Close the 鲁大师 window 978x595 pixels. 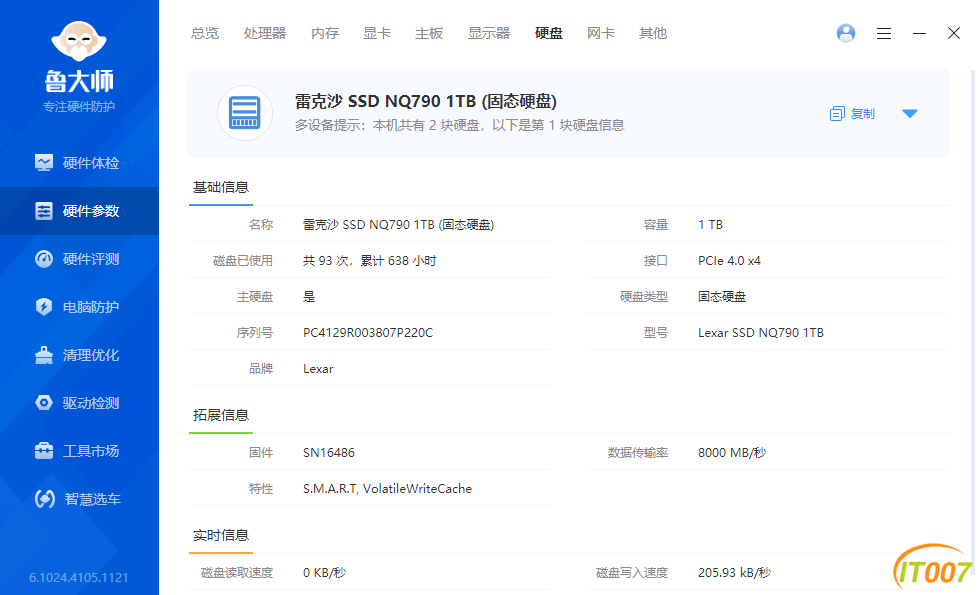(954, 33)
